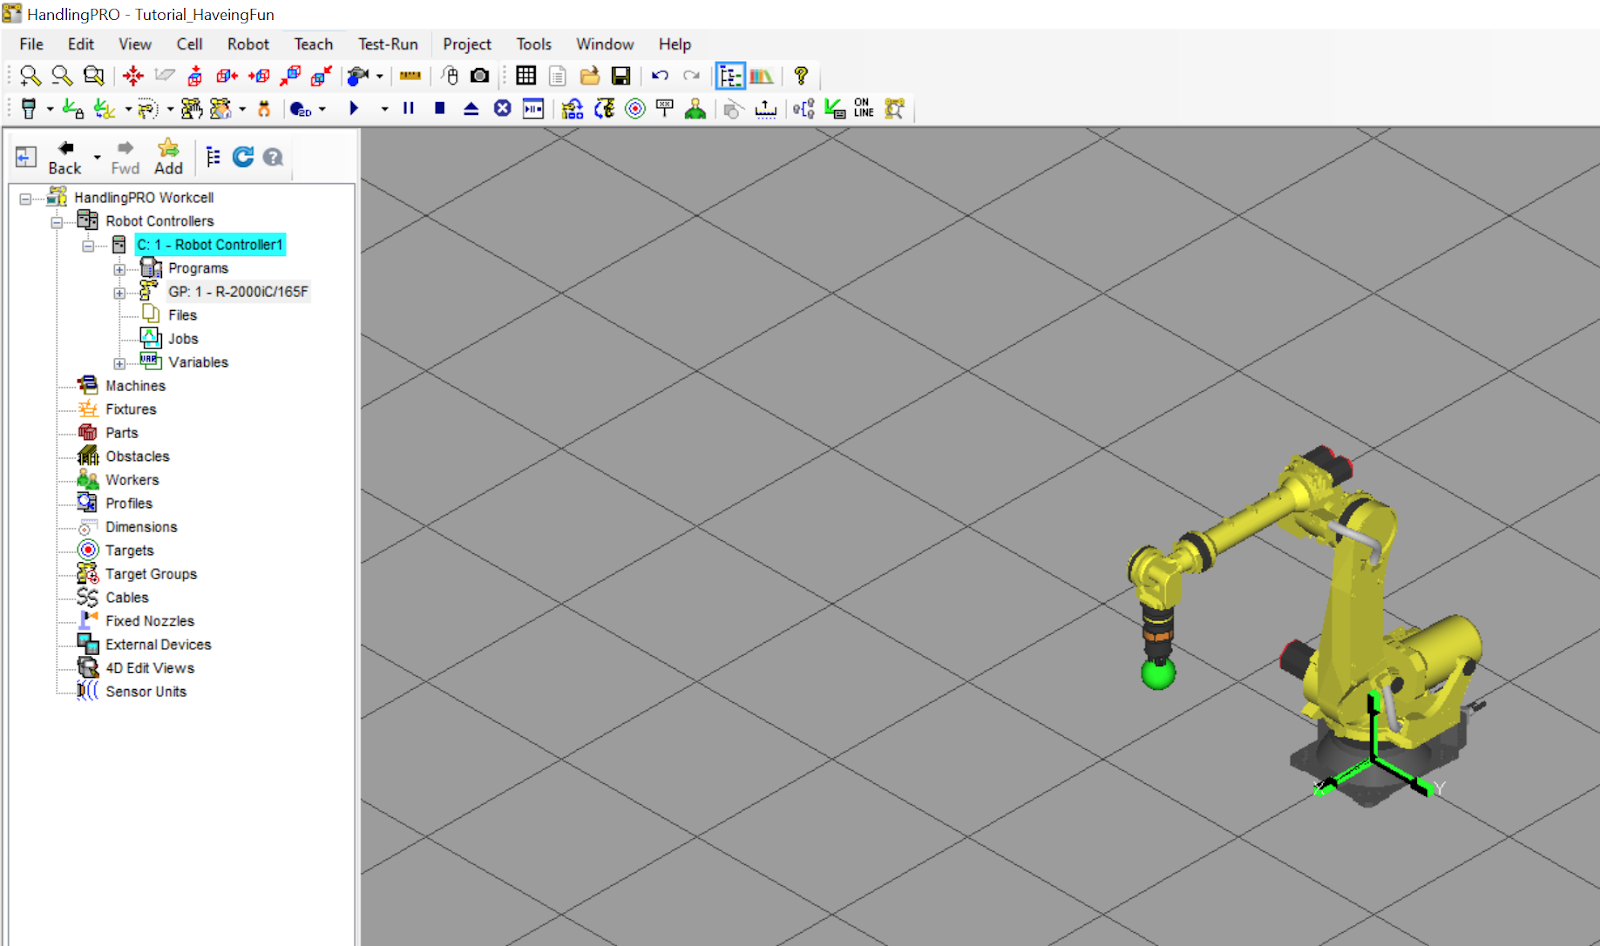This screenshot has height=946, width=1600.
Task: Click the black grid table icon
Action: tap(526, 76)
